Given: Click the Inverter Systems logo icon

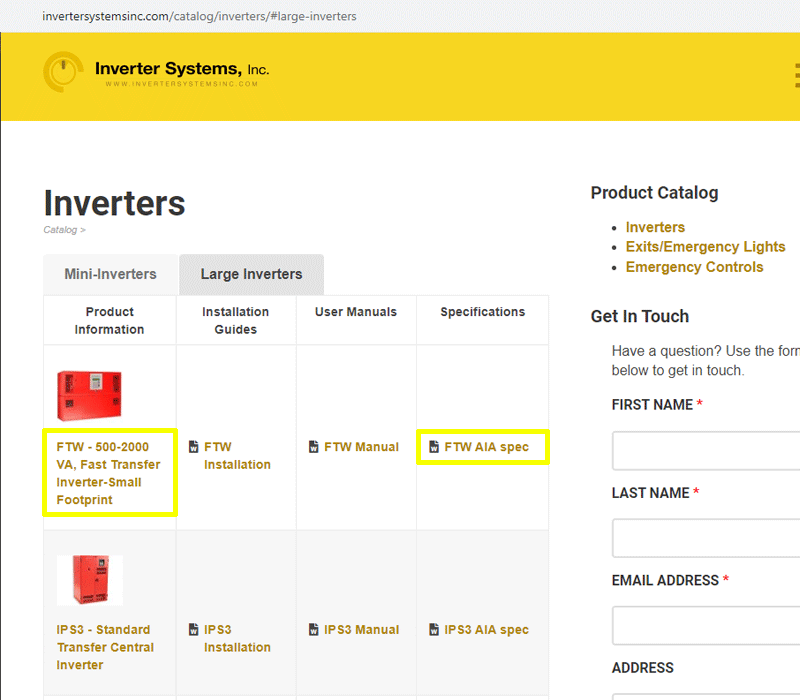Looking at the screenshot, I should (x=64, y=72).
